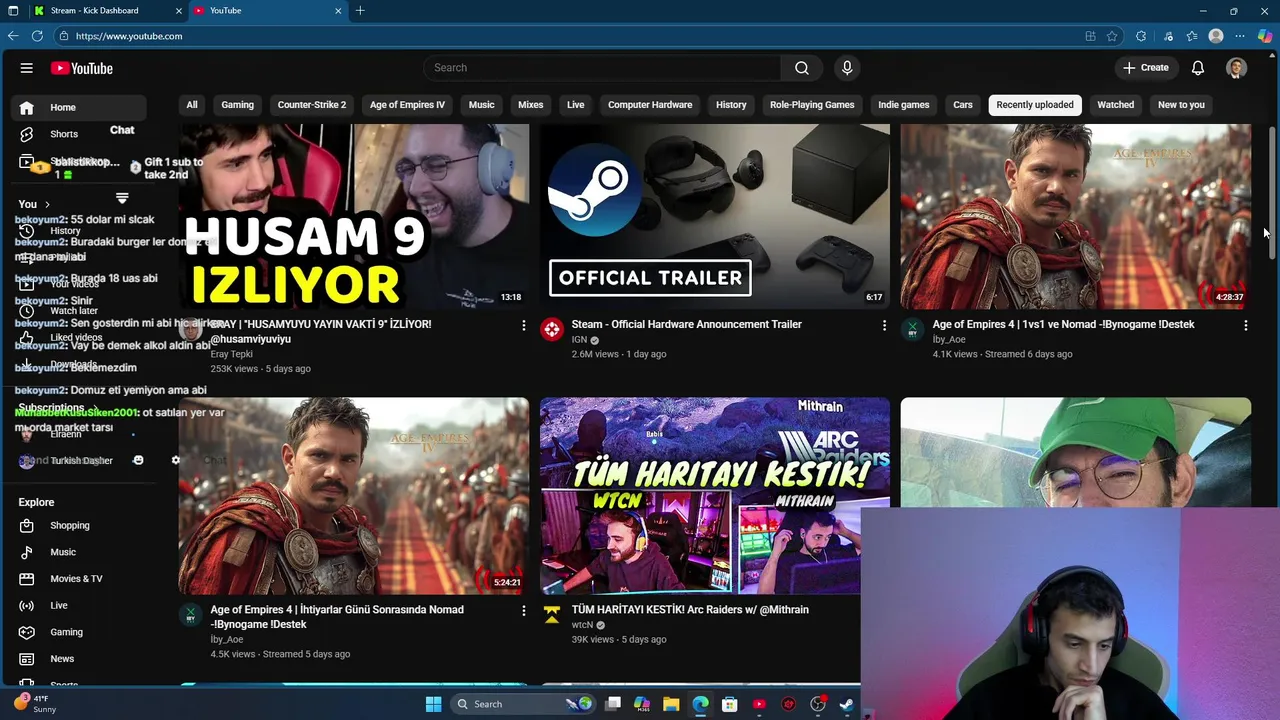1280x720 pixels.
Task: Click the search magnifier button
Action: [802, 68]
